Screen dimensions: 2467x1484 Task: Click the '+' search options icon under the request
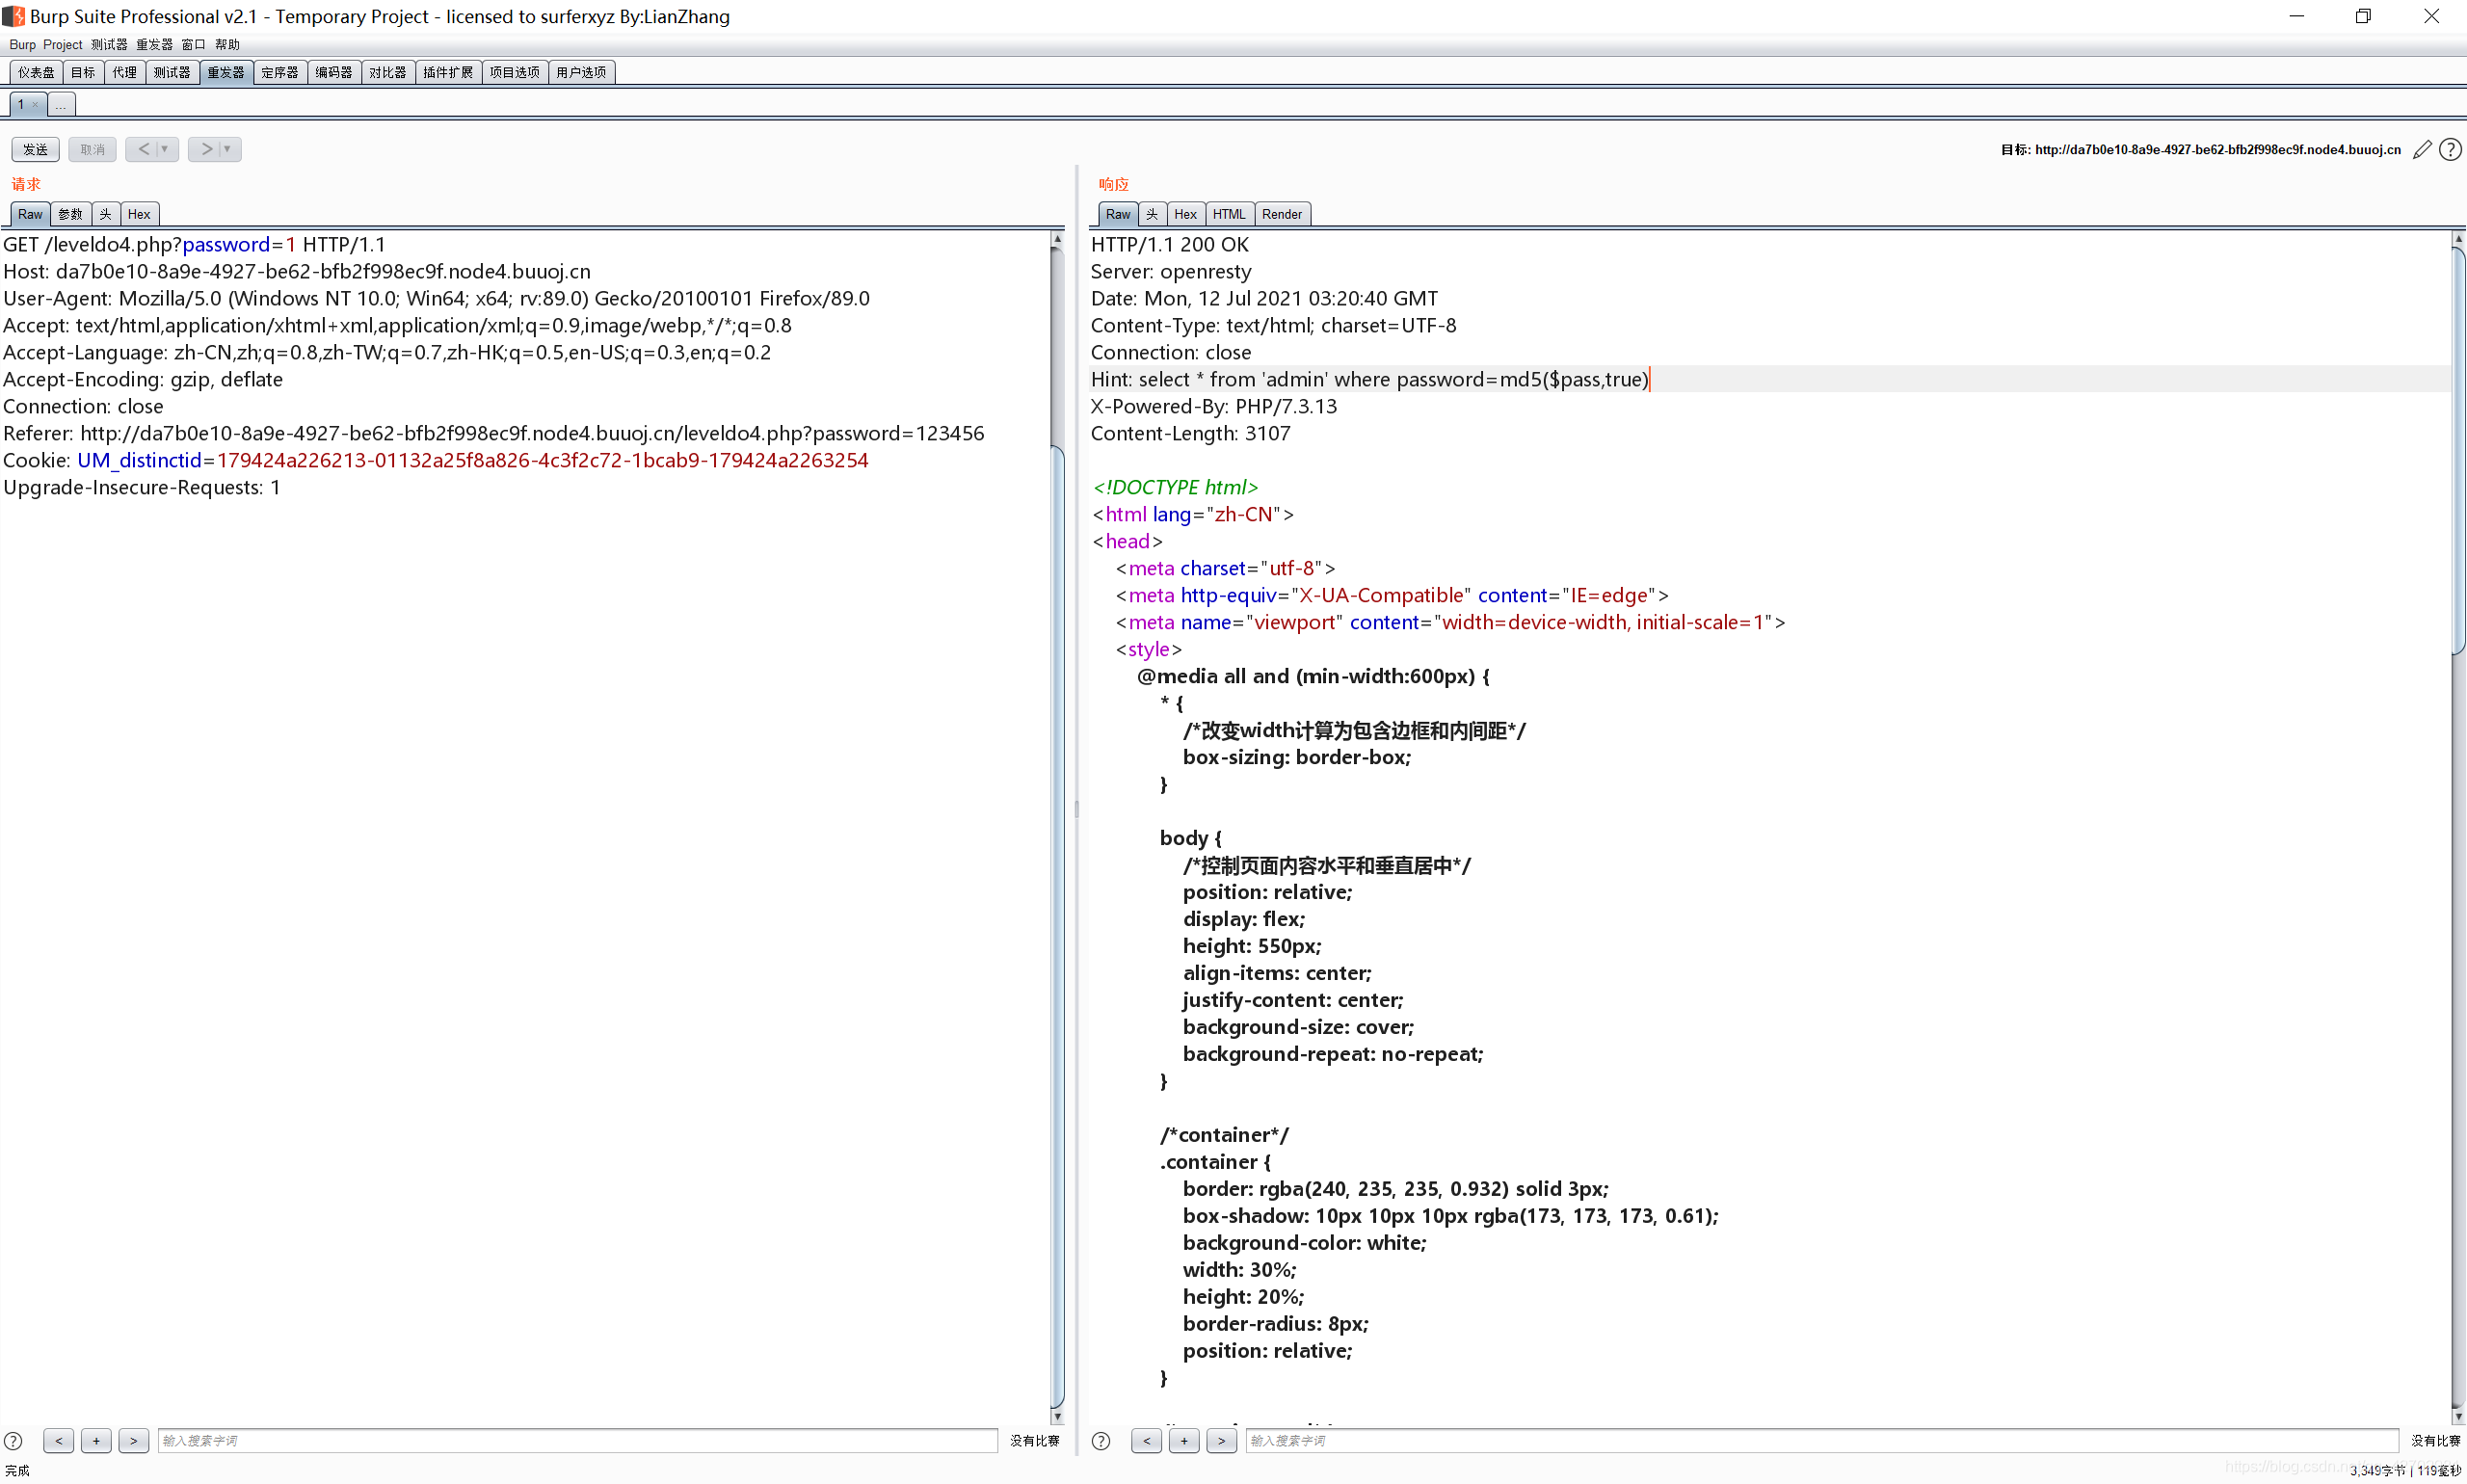click(x=96, y=1440)
